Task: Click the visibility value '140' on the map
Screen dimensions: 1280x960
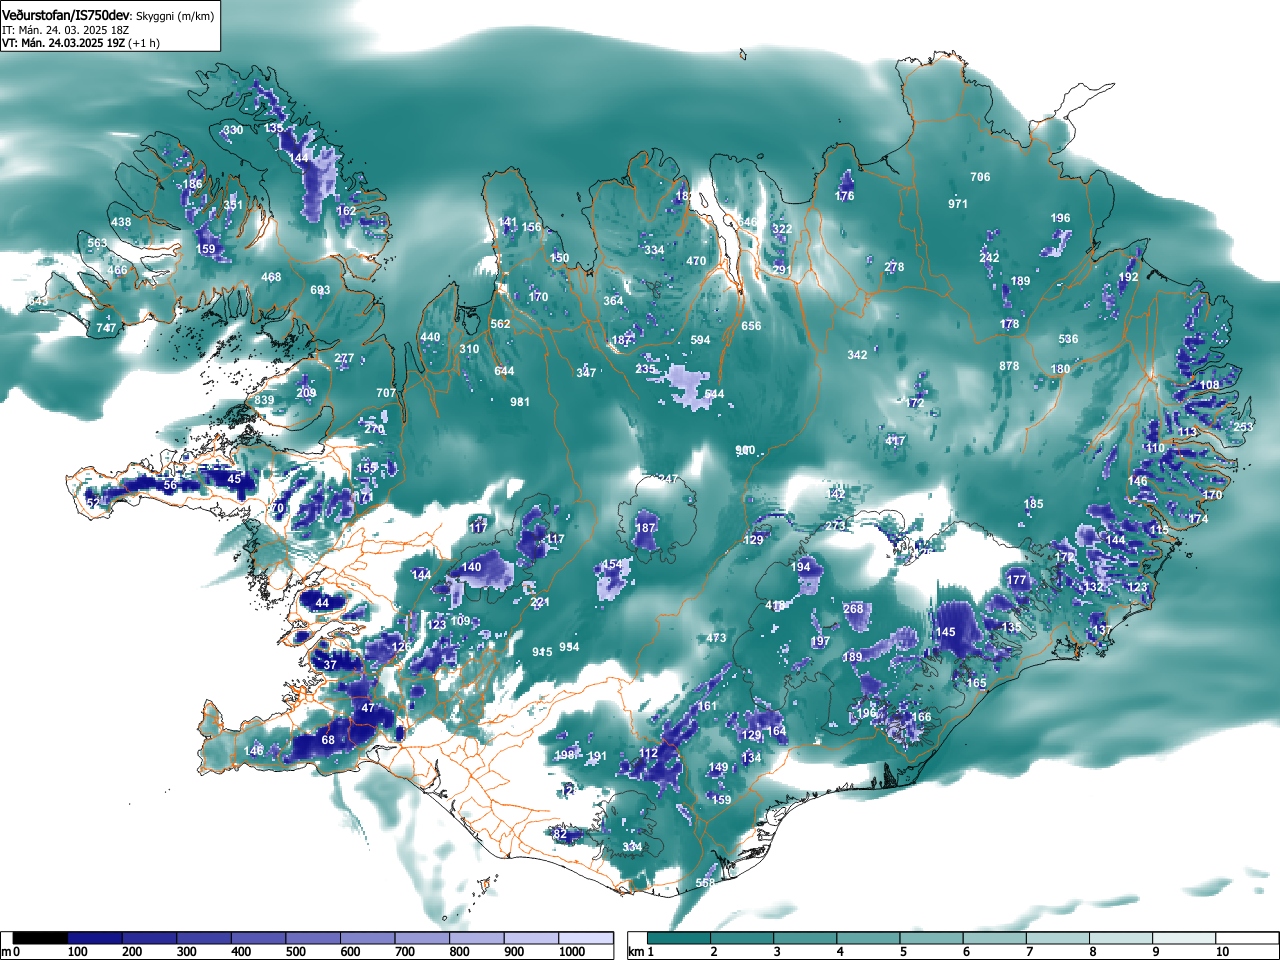Action: (471, 567)
